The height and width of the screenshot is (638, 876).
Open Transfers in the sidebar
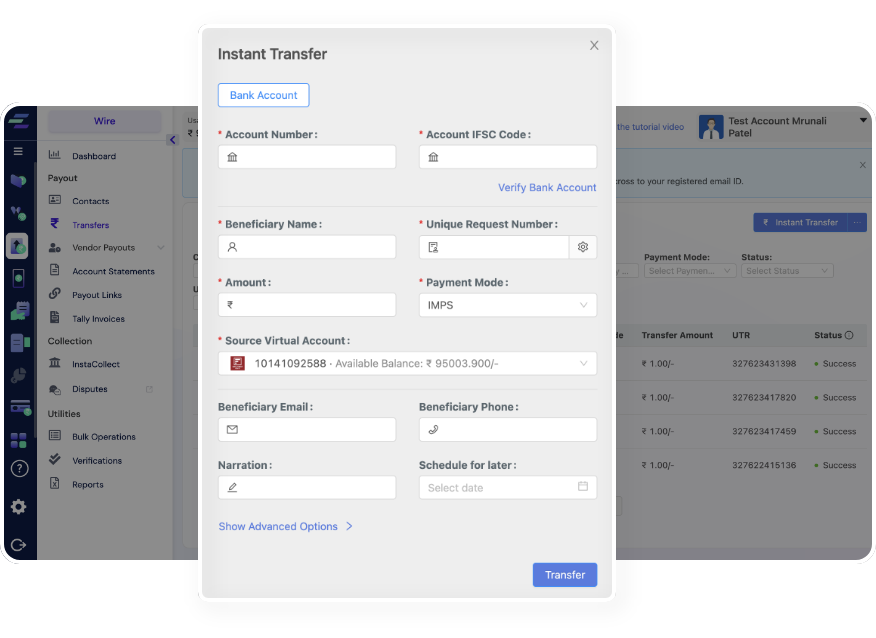(90, 225)
